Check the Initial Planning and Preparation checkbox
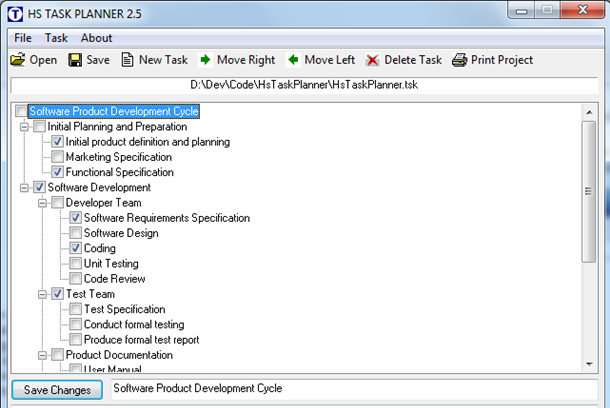 [x=39, y=126]
